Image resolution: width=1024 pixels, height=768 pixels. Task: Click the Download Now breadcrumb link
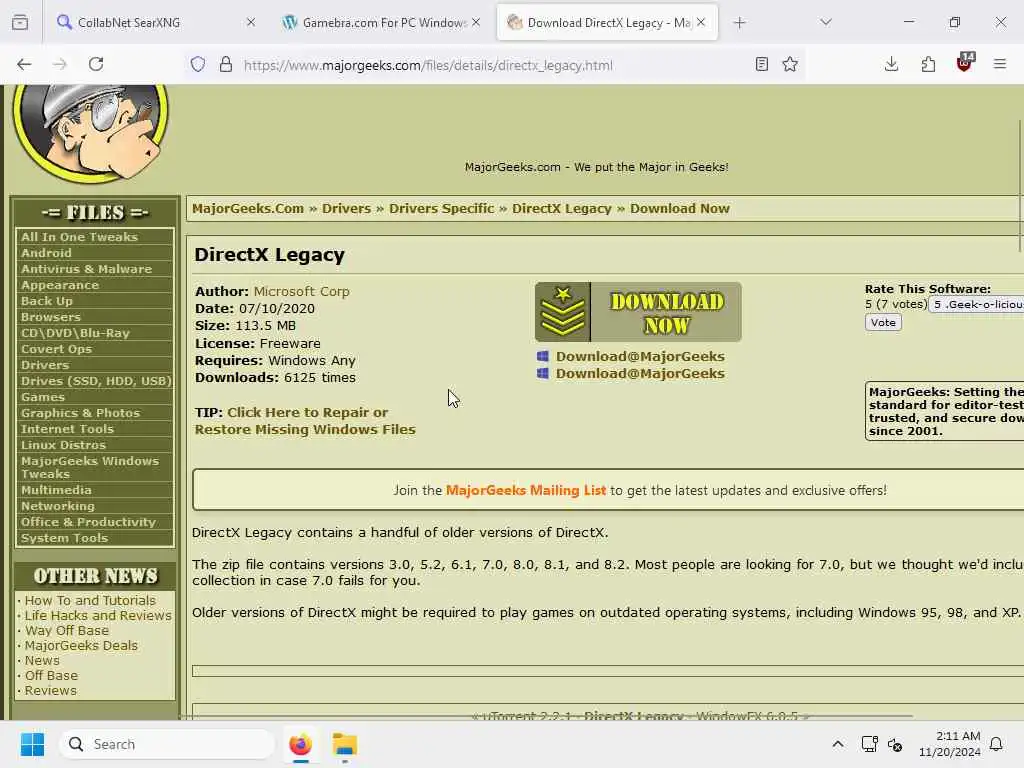(x=680, y=208)
